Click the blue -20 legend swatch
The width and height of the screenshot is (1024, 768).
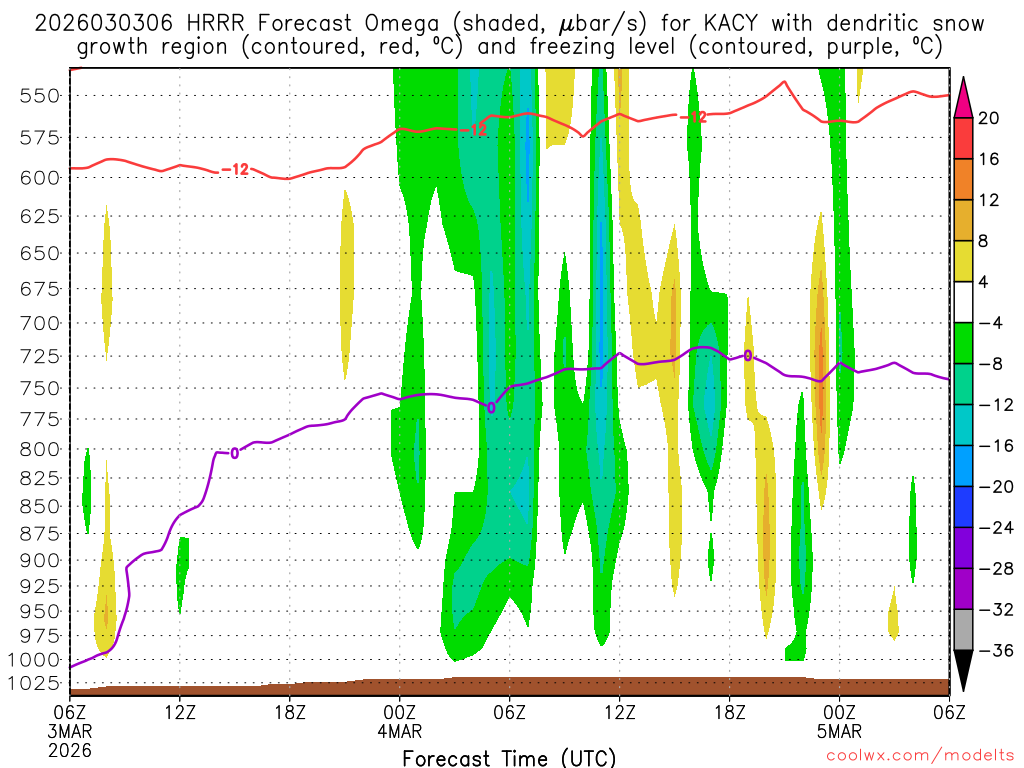963,466
